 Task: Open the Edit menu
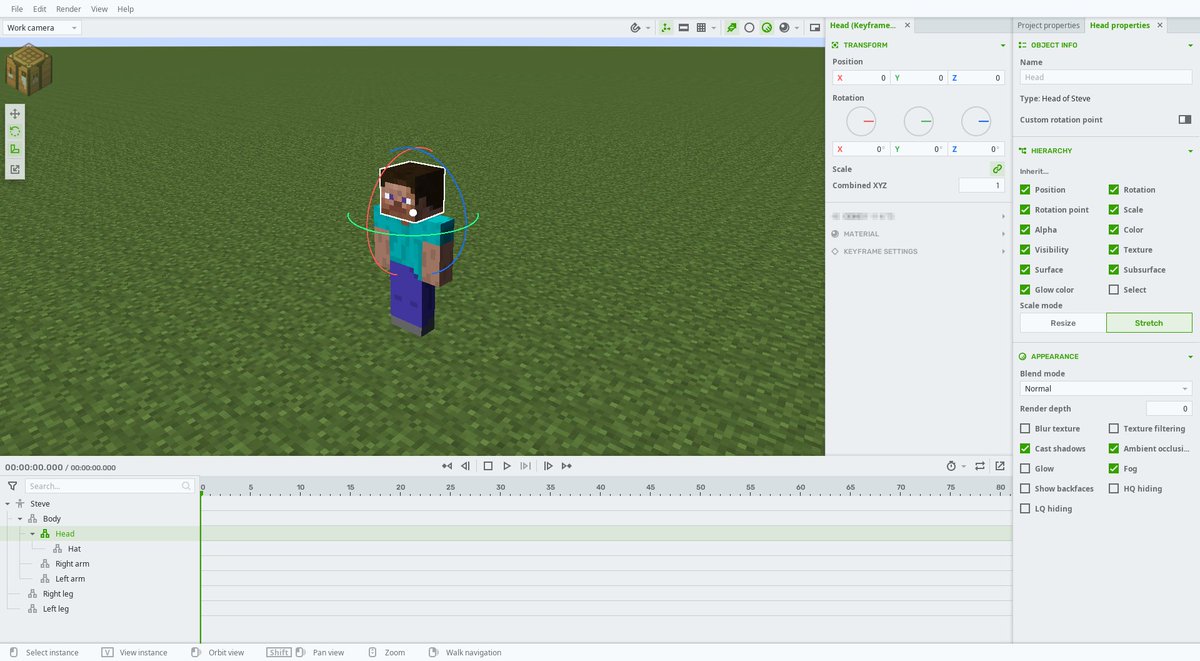[x=40, y=9]
